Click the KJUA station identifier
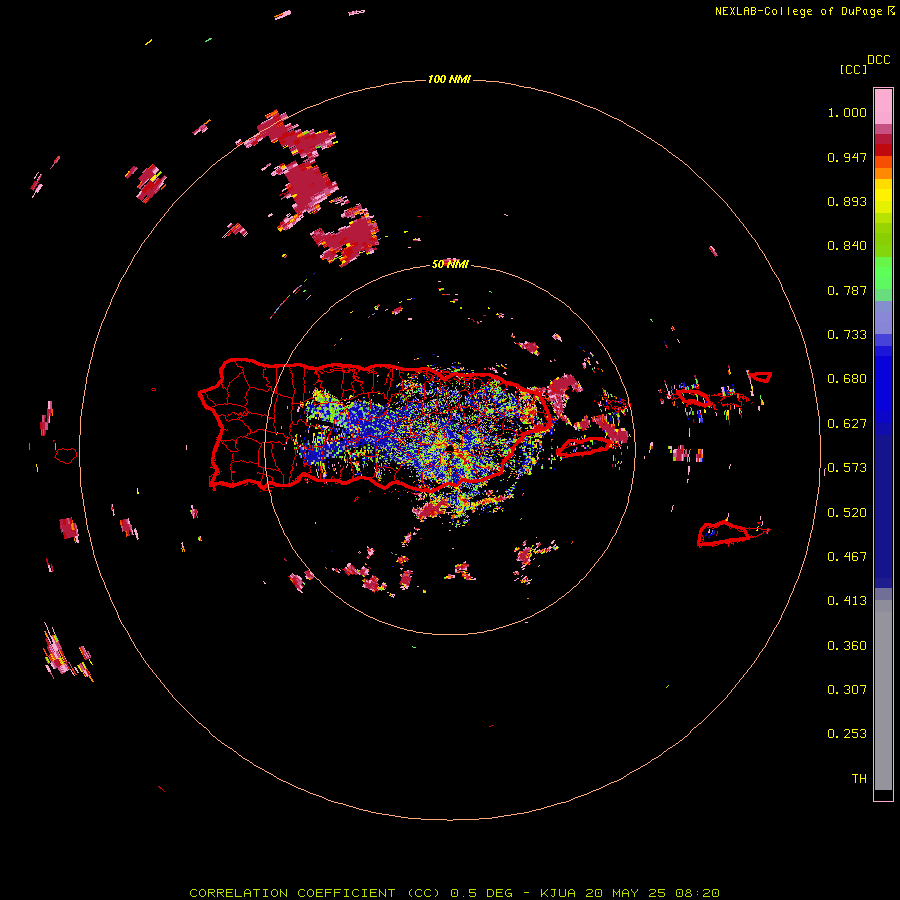The width and height of the screenshot is (900, 900). tap(557, 893)
